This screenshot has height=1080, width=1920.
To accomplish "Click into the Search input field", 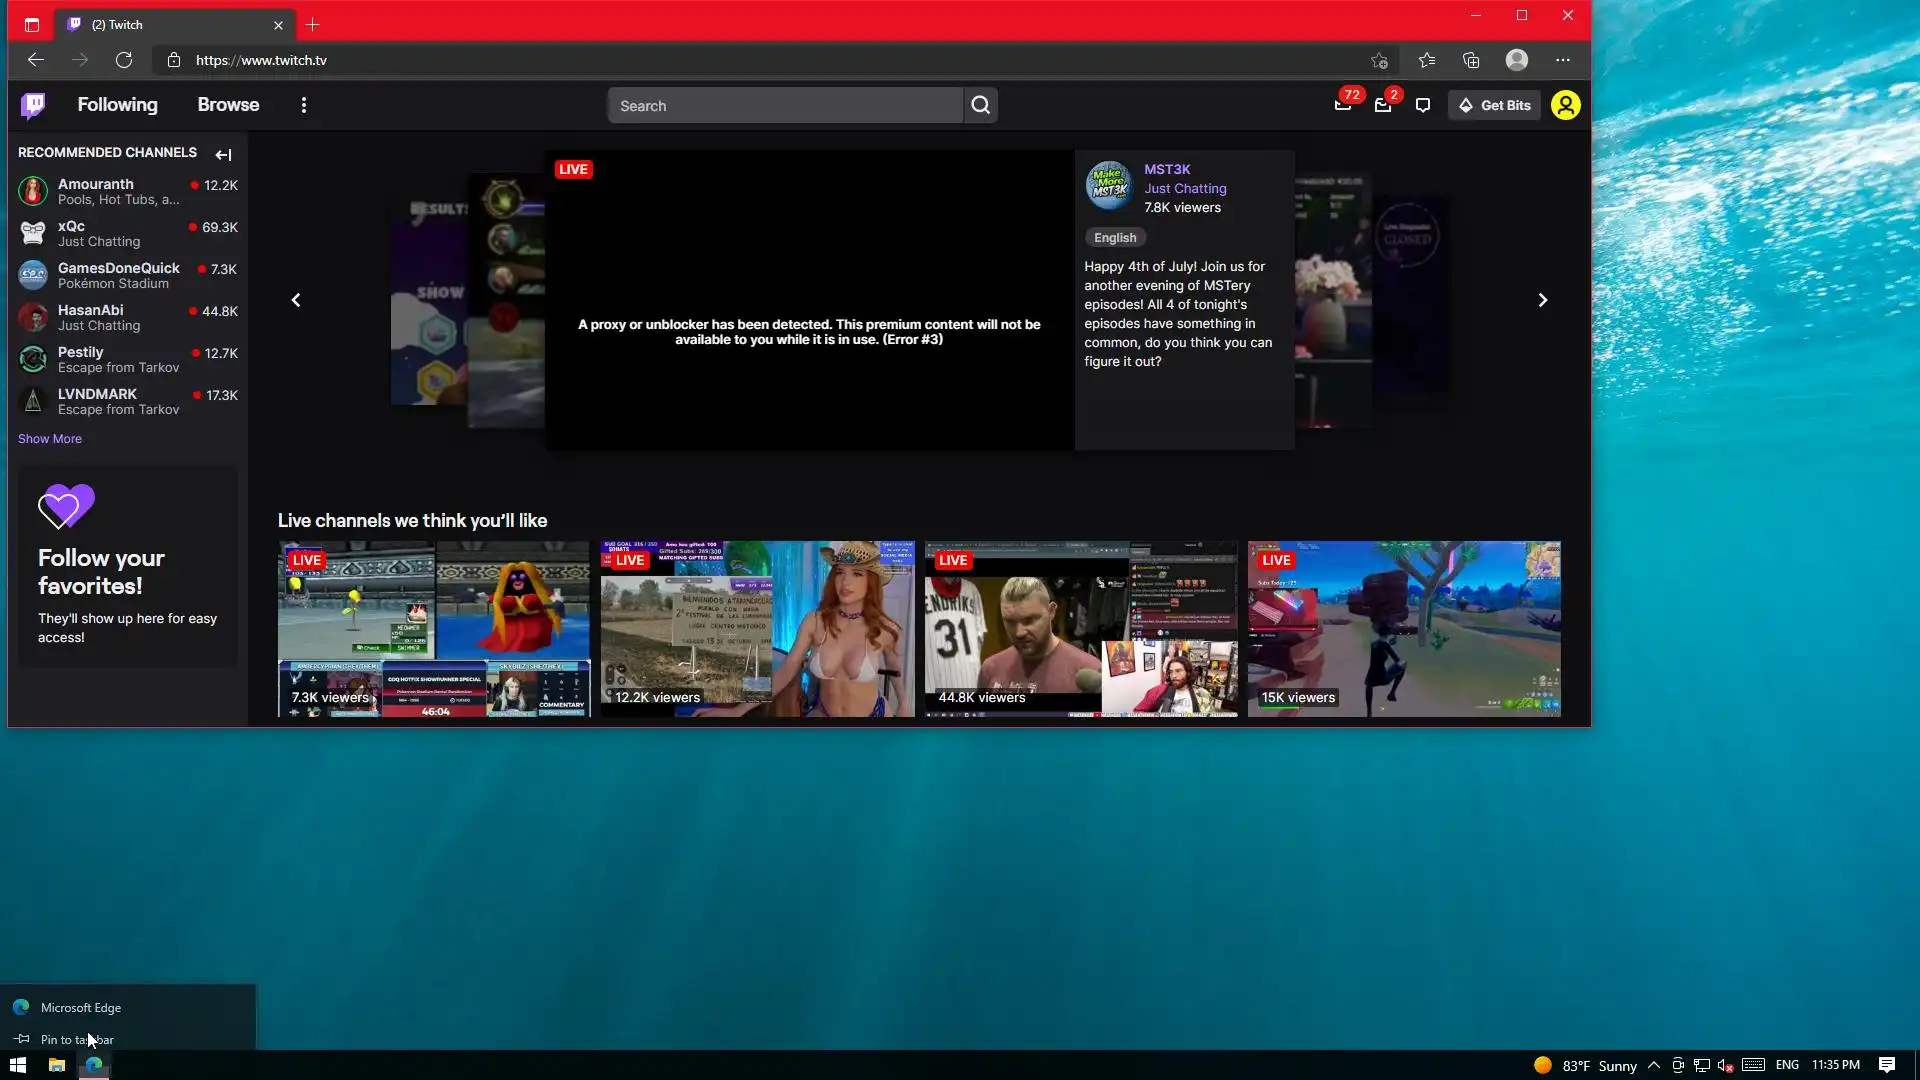I will click(785, 106).
